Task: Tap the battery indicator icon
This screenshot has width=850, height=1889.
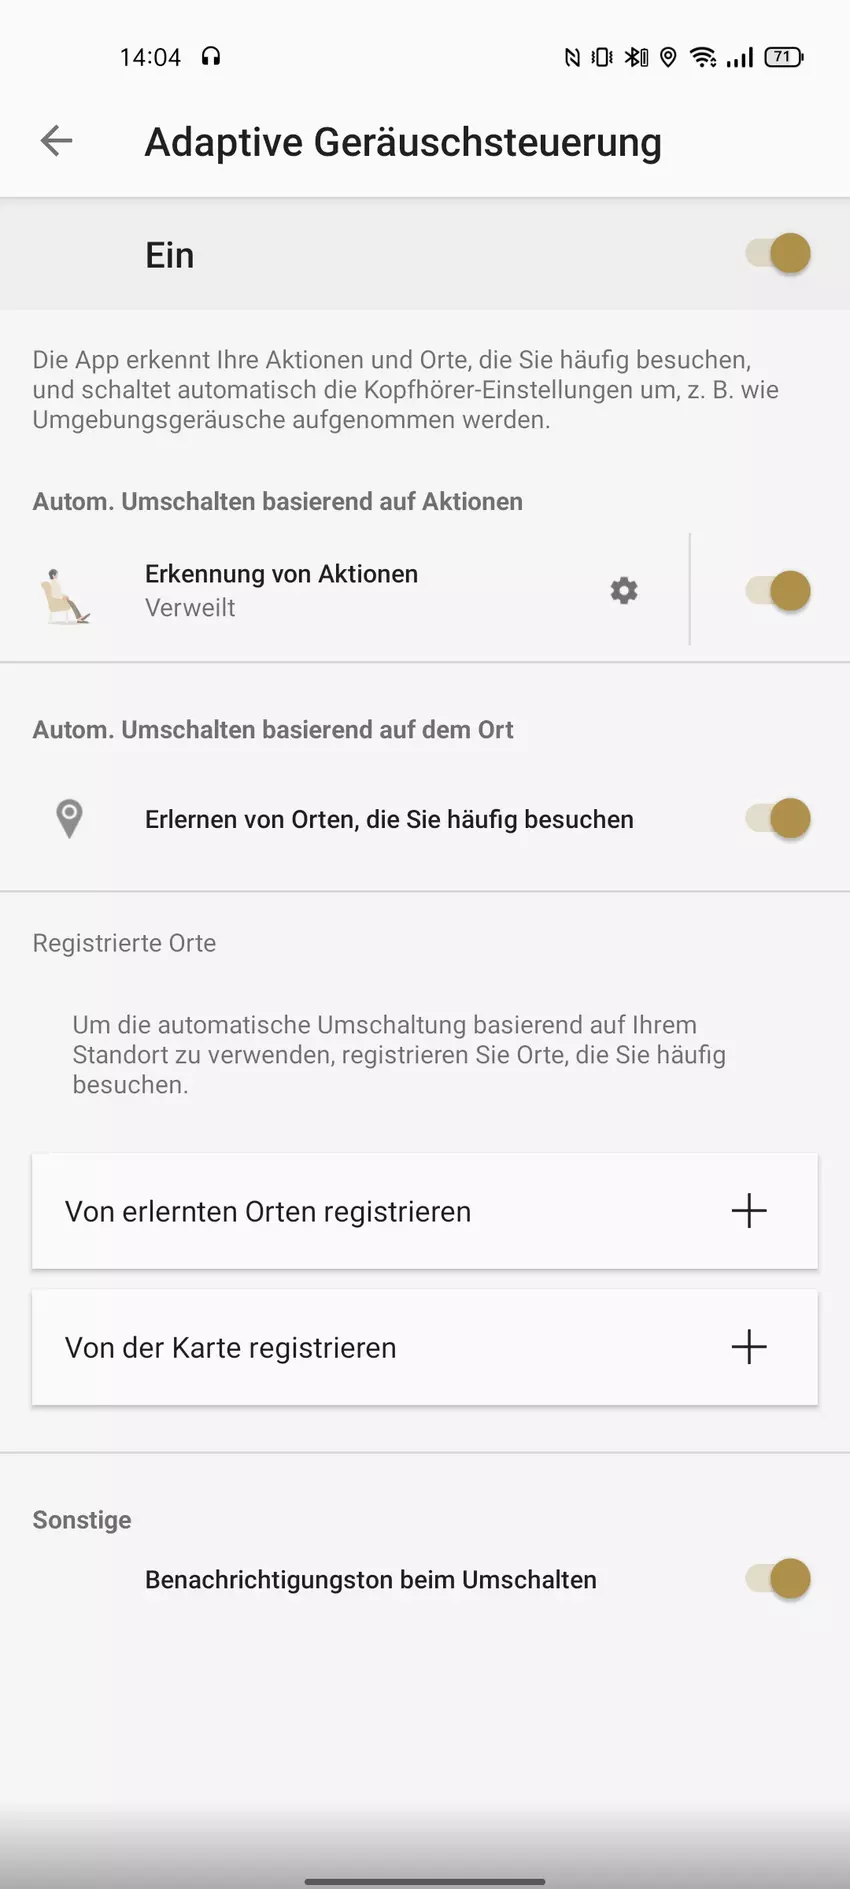Action: (784, 57)
